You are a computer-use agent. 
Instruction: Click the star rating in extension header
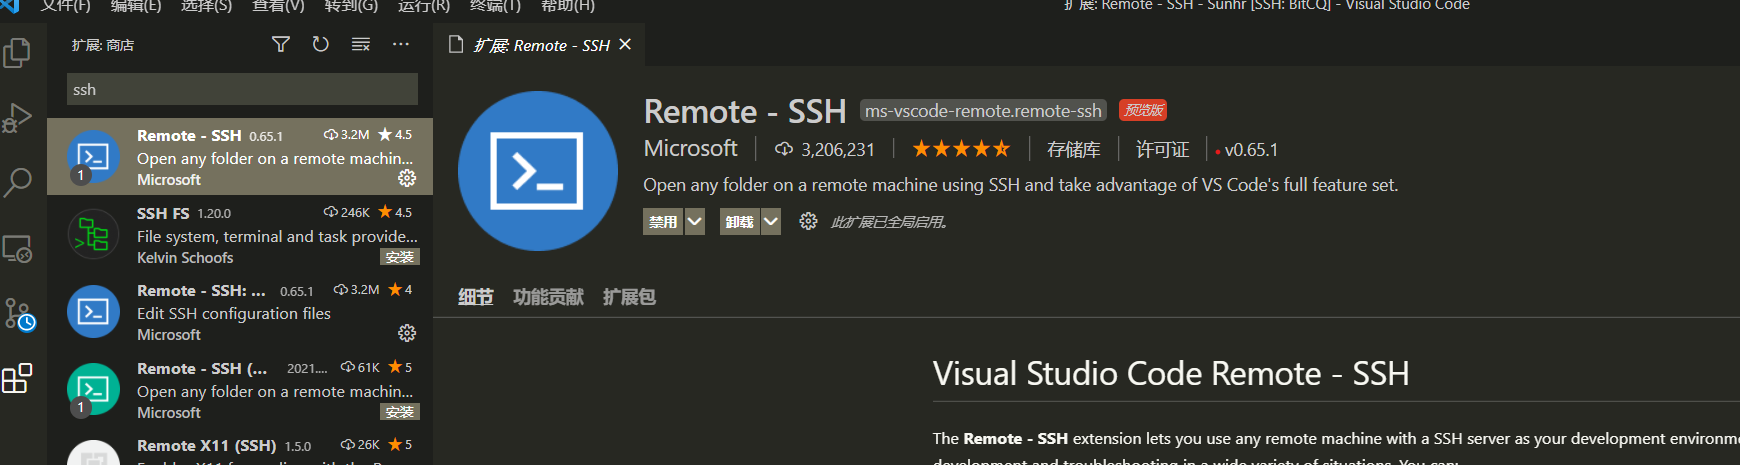[961, 149]
